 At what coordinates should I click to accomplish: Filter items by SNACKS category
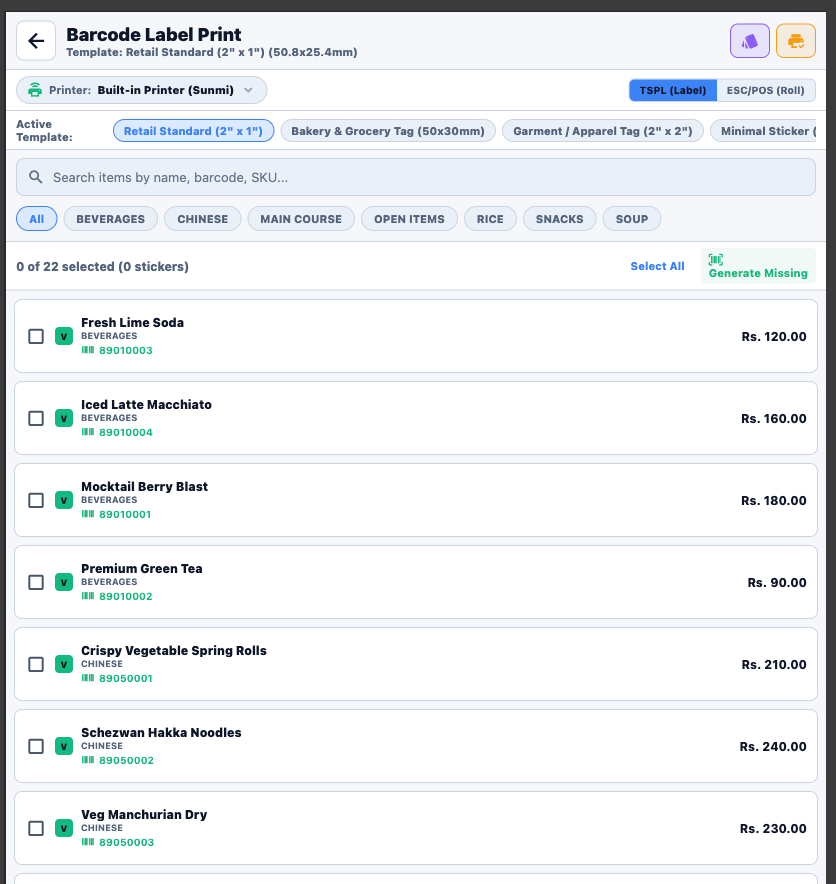[x=560, y=219]
